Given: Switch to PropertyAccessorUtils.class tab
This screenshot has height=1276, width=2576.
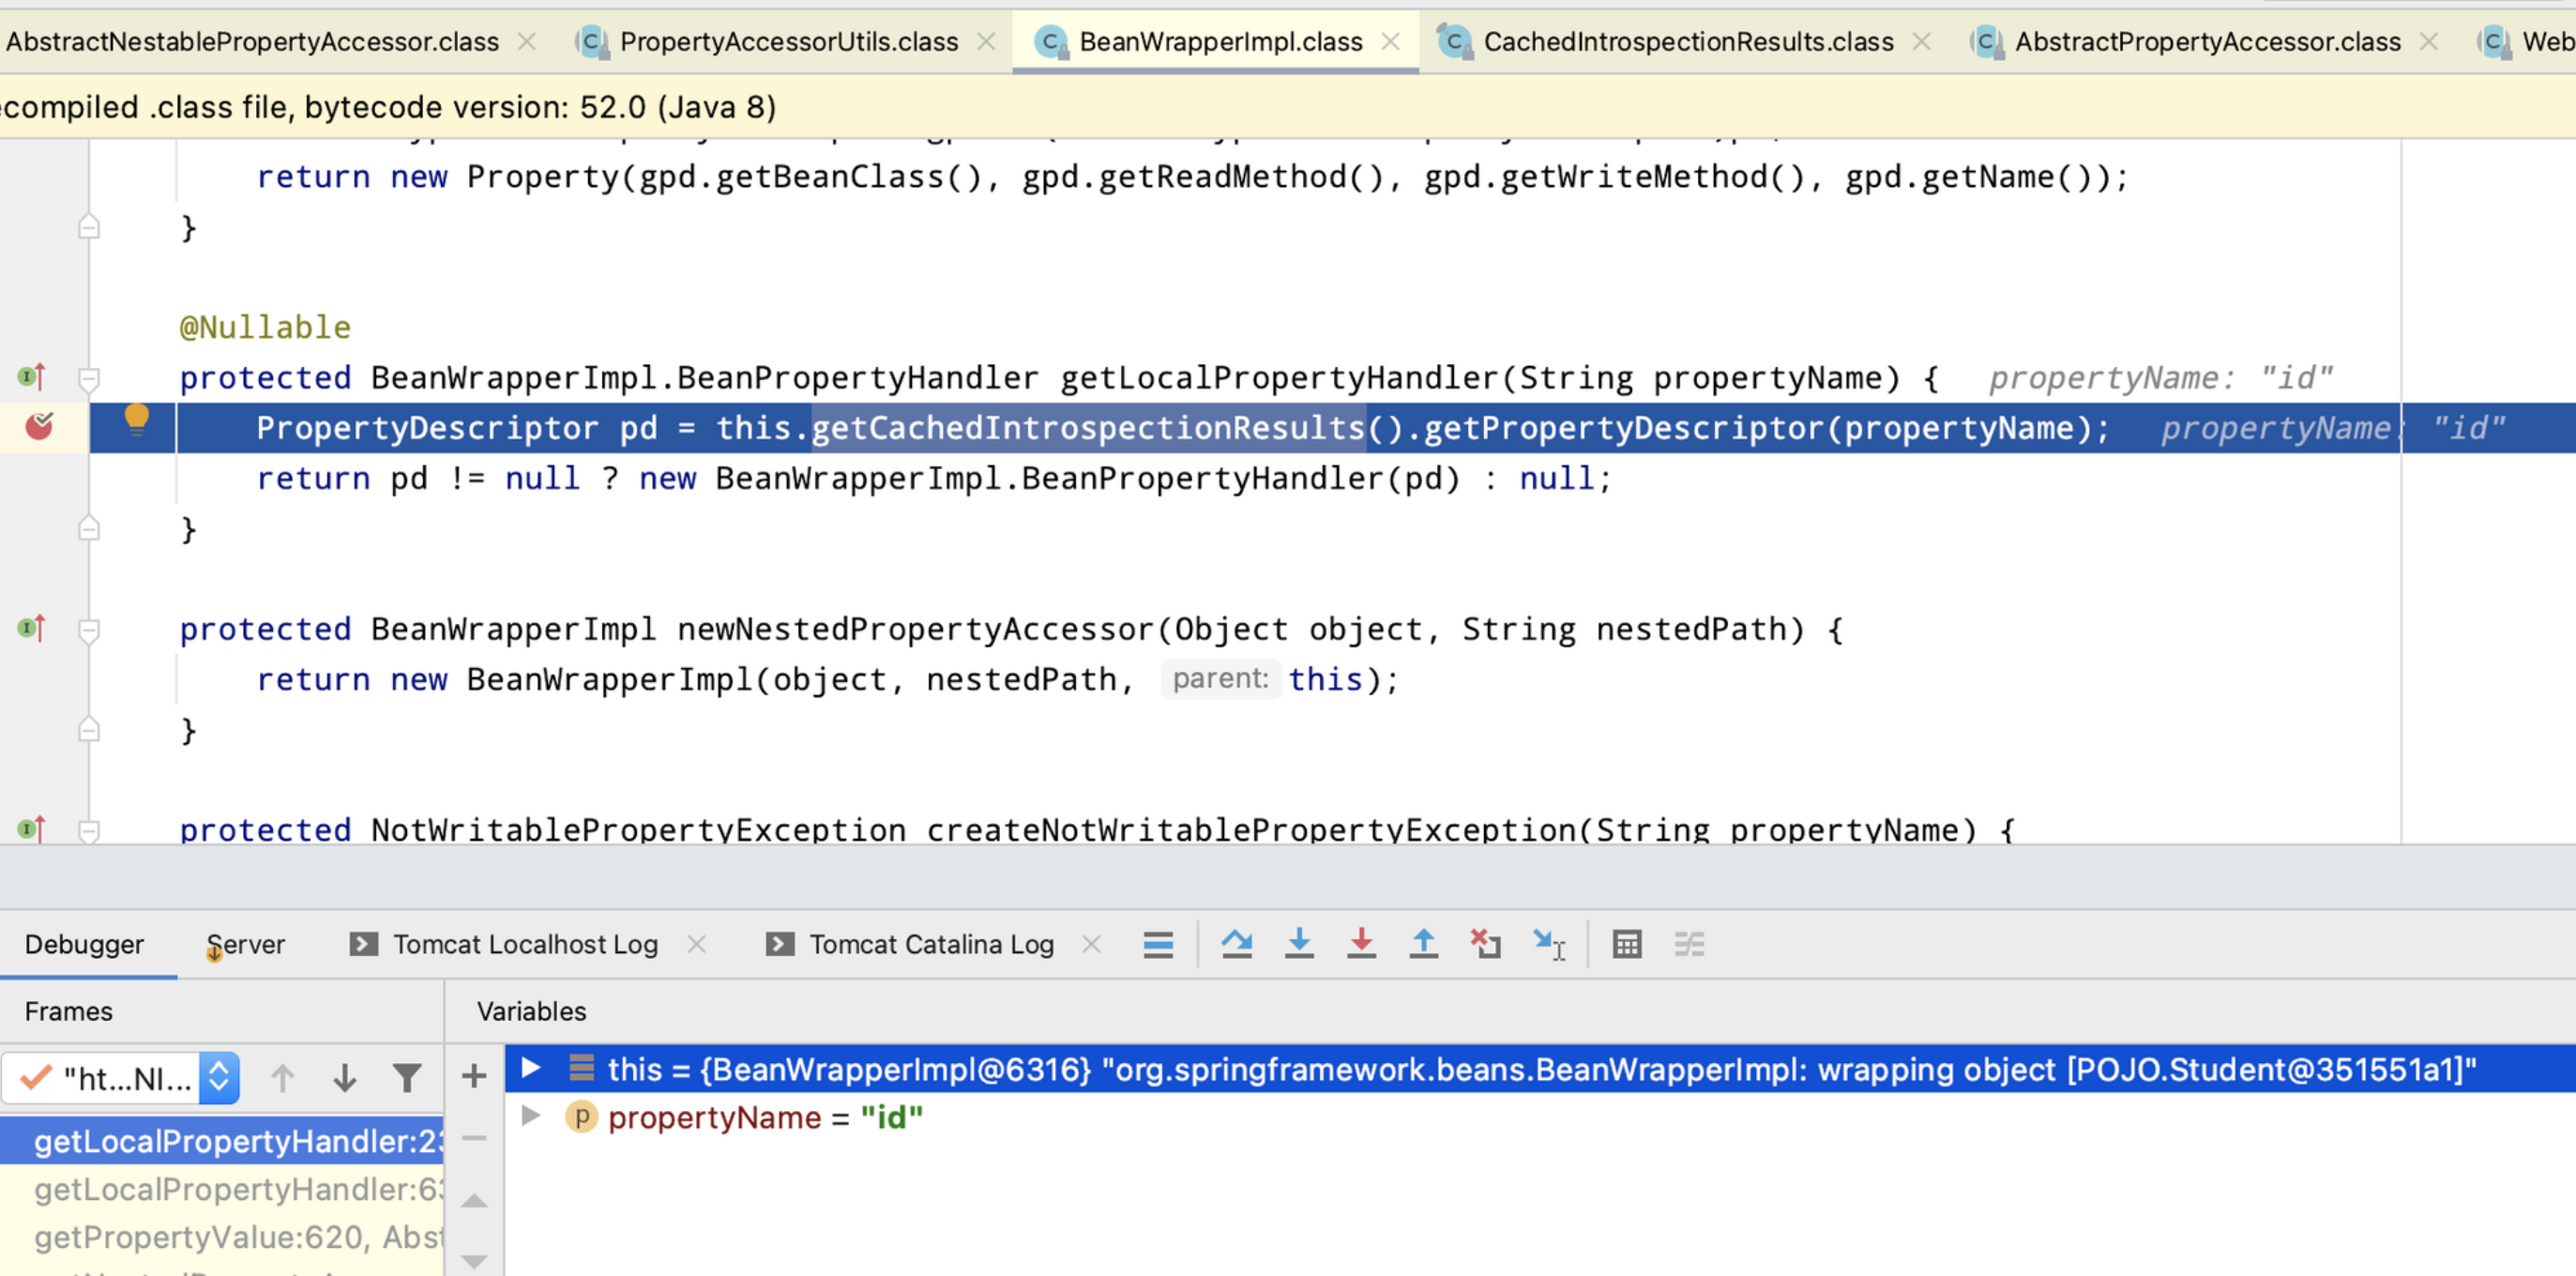Looking at the screenshot, I should pos(788,41).
